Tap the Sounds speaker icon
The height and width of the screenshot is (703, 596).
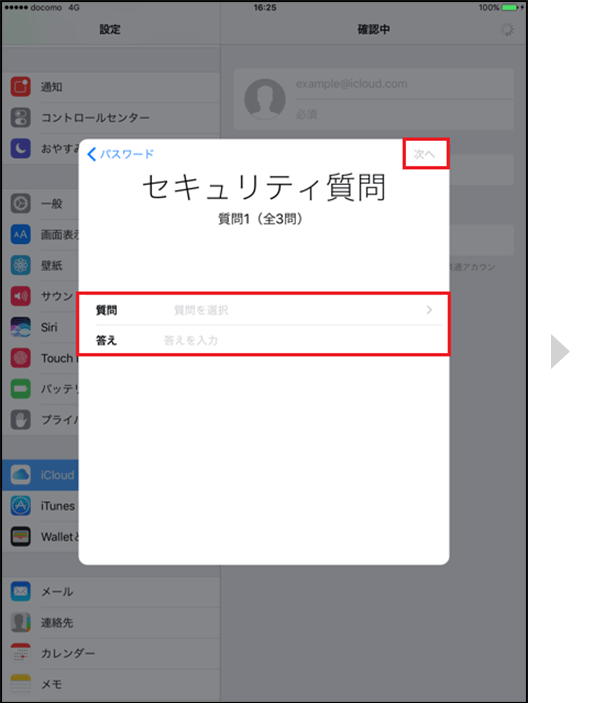click(x=21, y=296)
